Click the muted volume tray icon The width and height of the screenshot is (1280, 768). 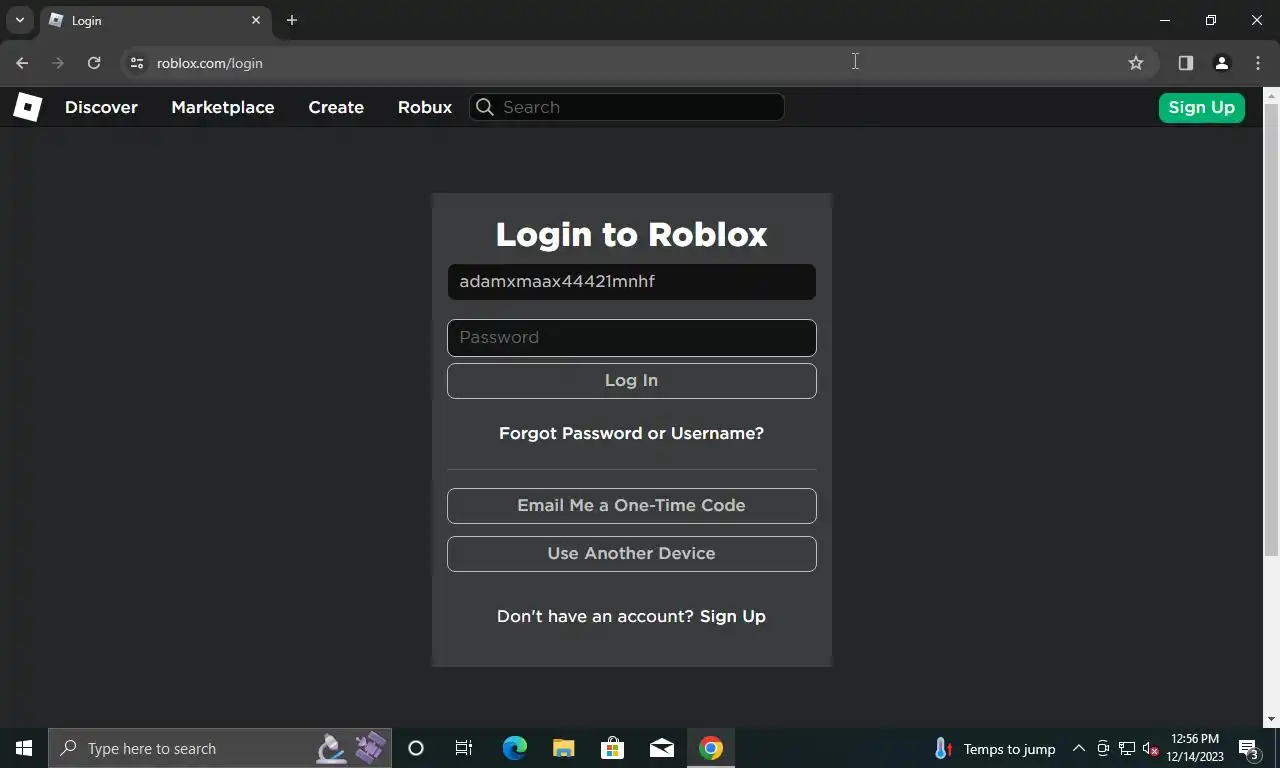(x=1150, y=748)
